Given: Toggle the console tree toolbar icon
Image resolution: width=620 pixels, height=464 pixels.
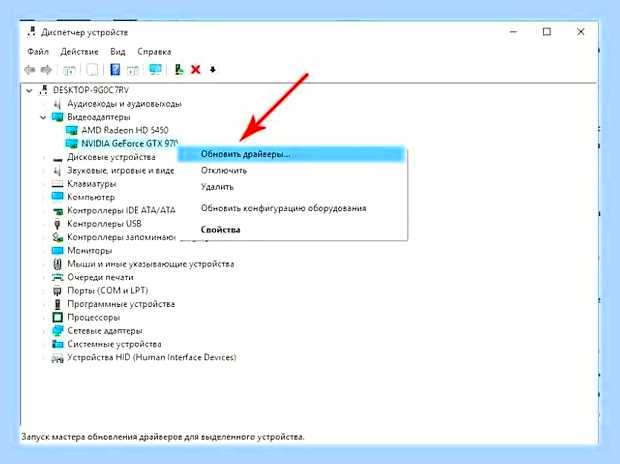Looking at the screenshot, I should (69, 70).
